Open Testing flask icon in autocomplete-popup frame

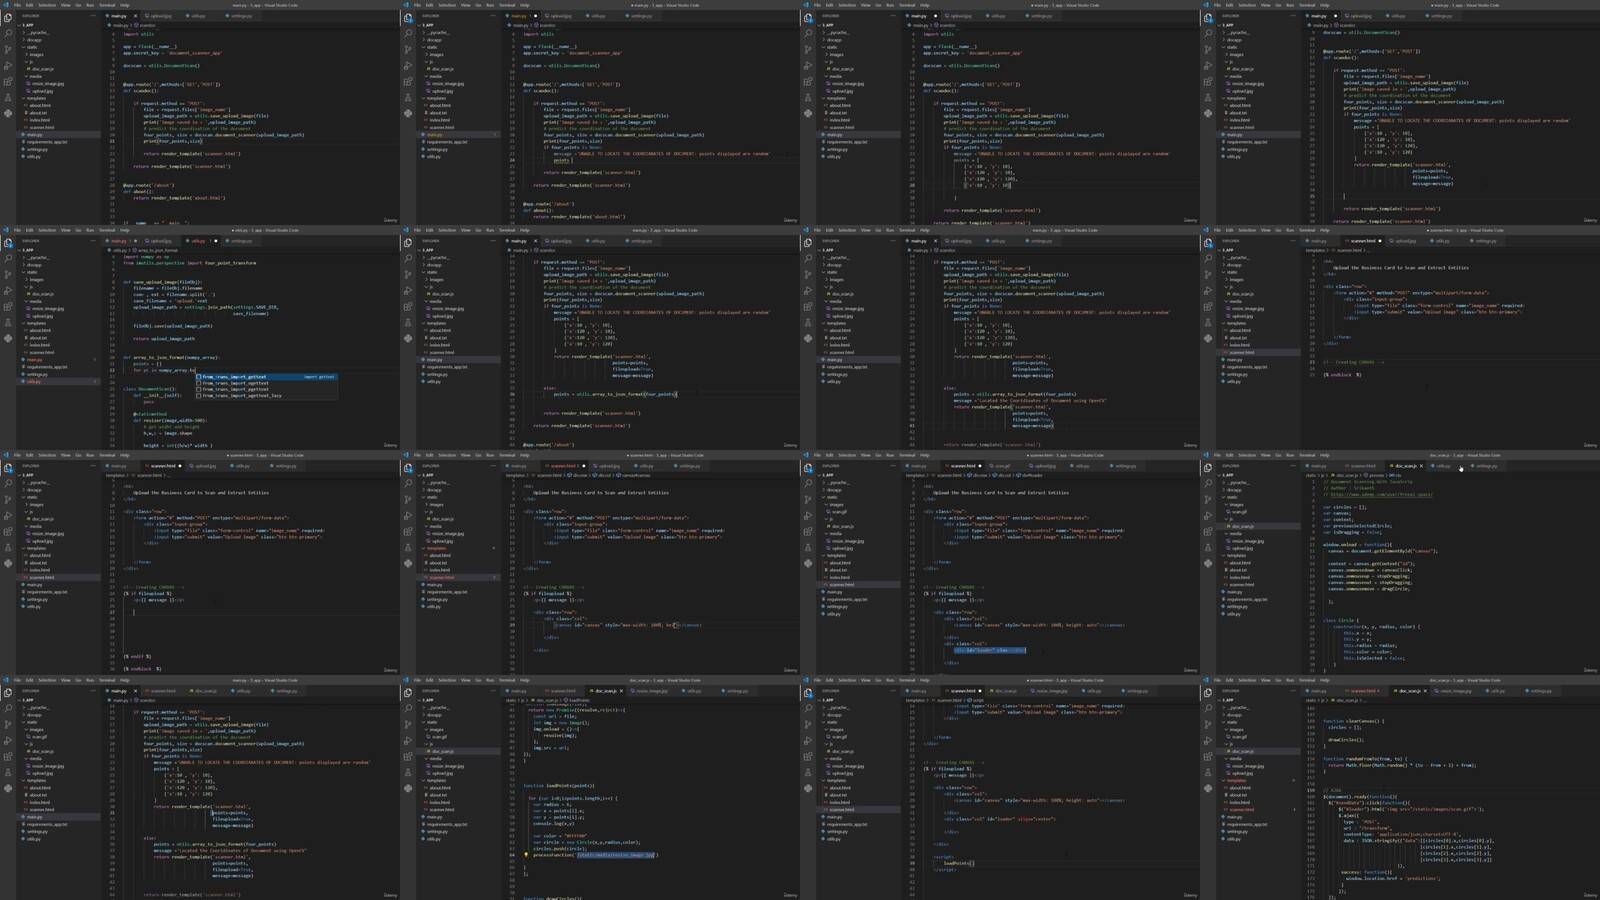click(8, 322)
